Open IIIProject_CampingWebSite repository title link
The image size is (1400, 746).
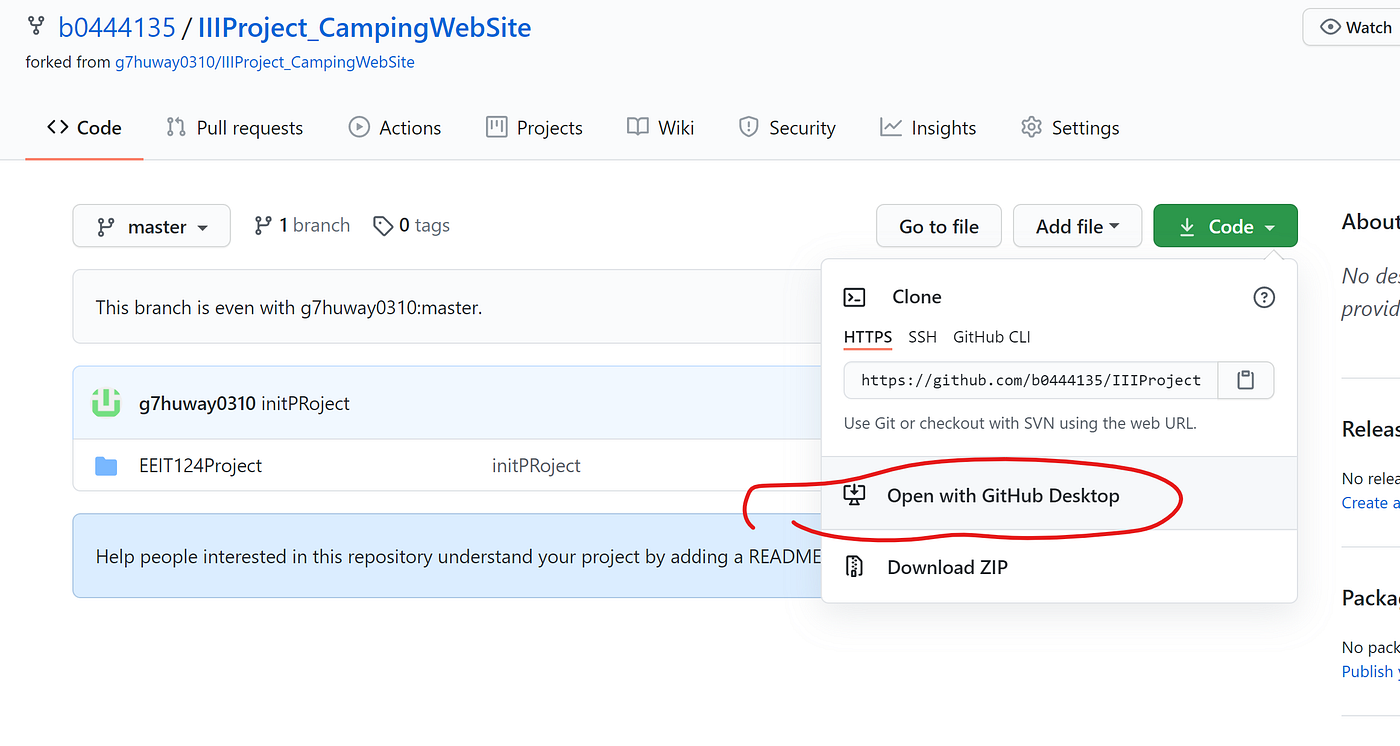tap(365, 27)
